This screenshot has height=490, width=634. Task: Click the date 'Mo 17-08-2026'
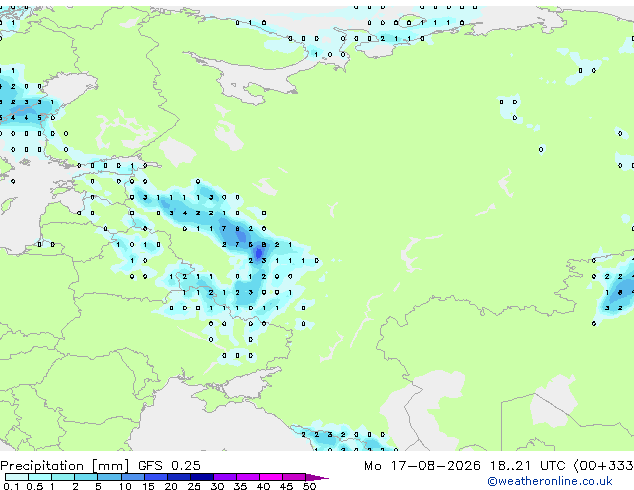(x=422, y=465)
